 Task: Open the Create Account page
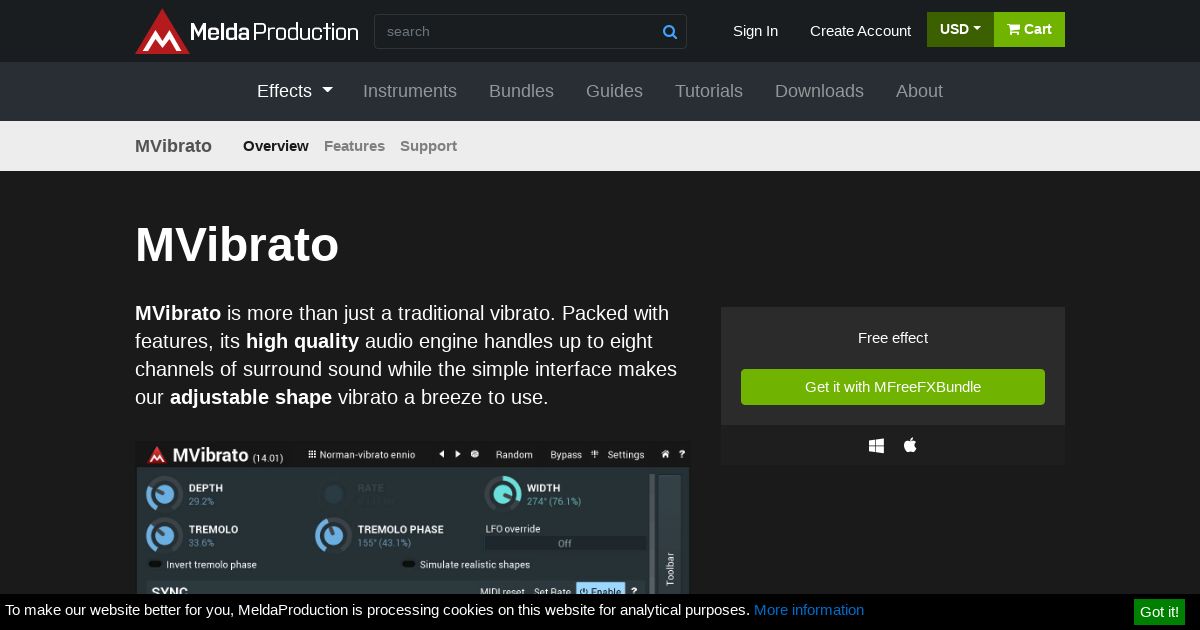pyautogui.click(x=860, y=31)
